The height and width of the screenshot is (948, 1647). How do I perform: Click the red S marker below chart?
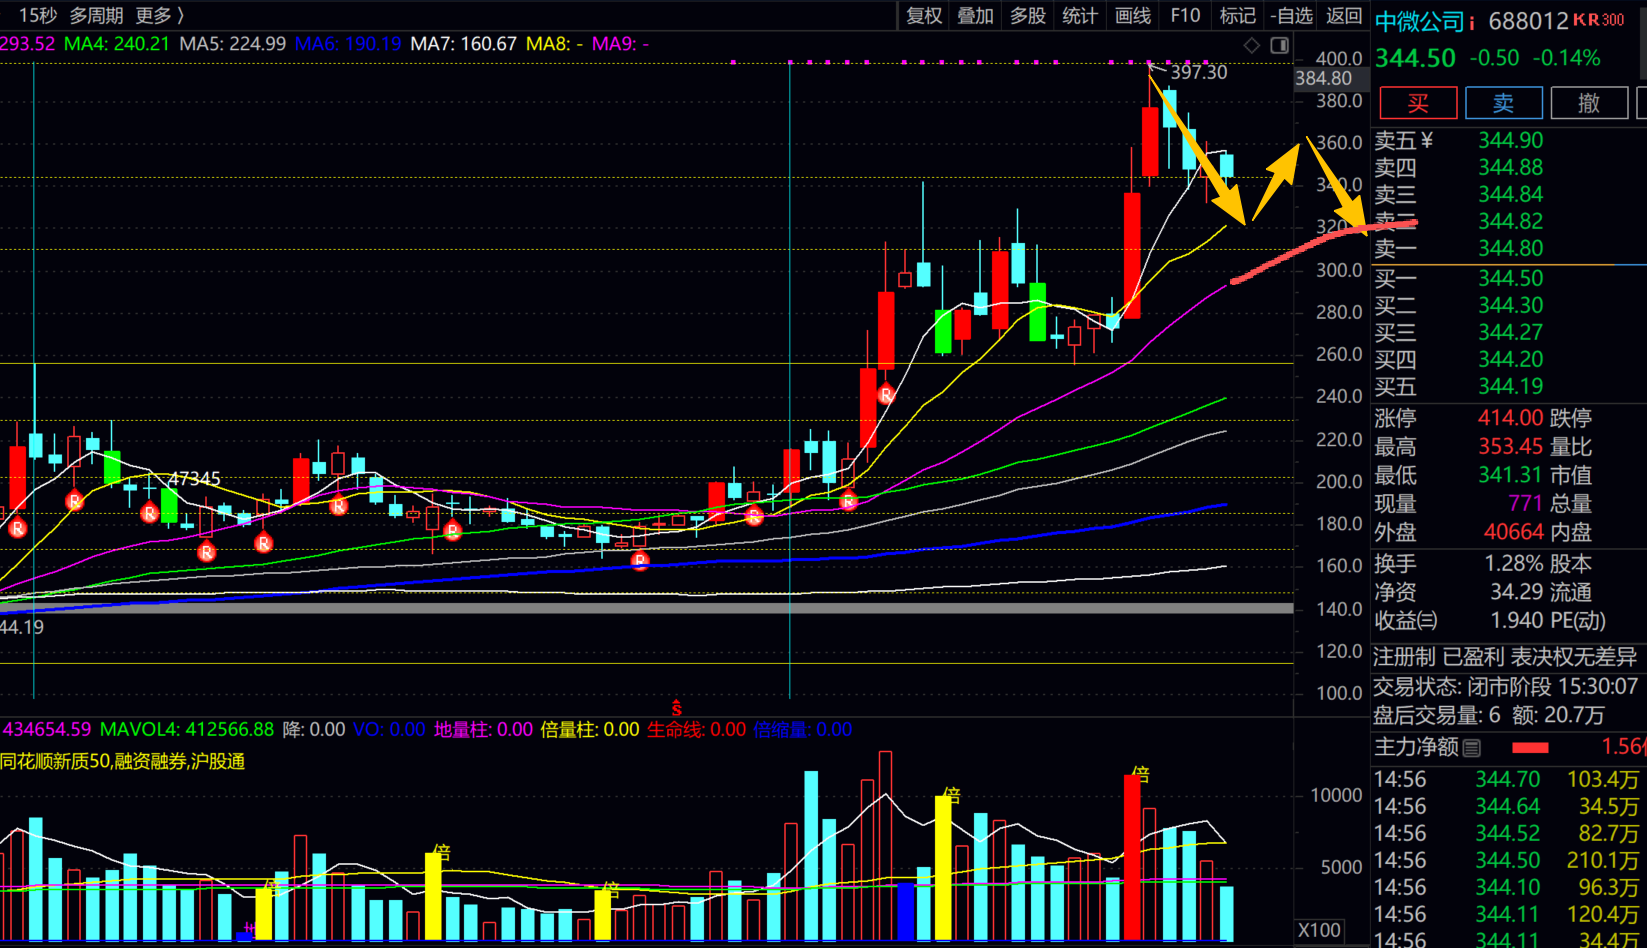677,708
